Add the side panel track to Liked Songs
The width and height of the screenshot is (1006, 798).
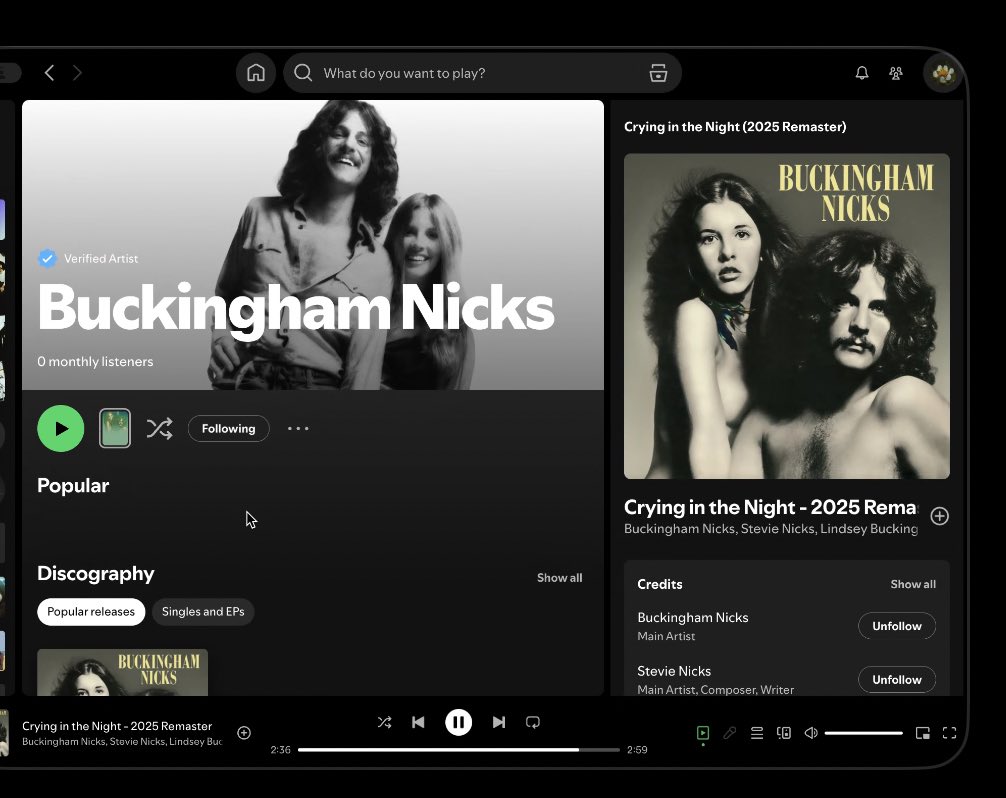point(940,516)
